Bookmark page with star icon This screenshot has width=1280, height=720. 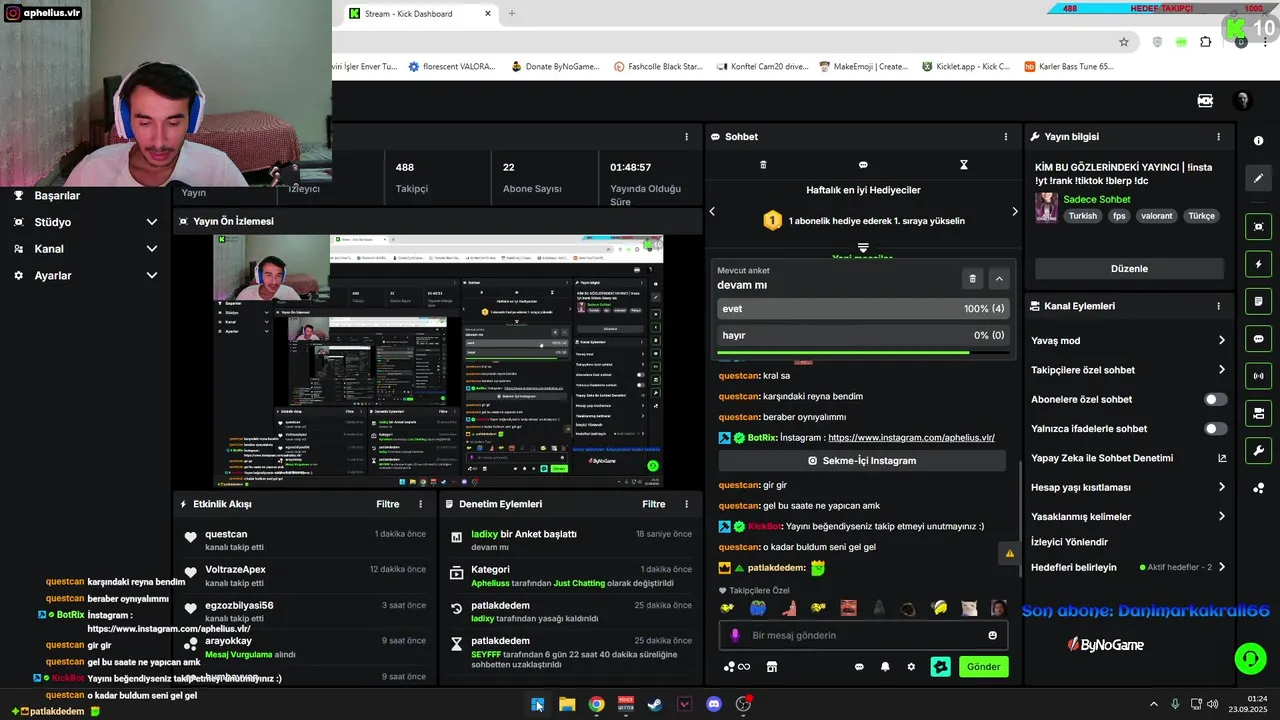[1124, 42]
